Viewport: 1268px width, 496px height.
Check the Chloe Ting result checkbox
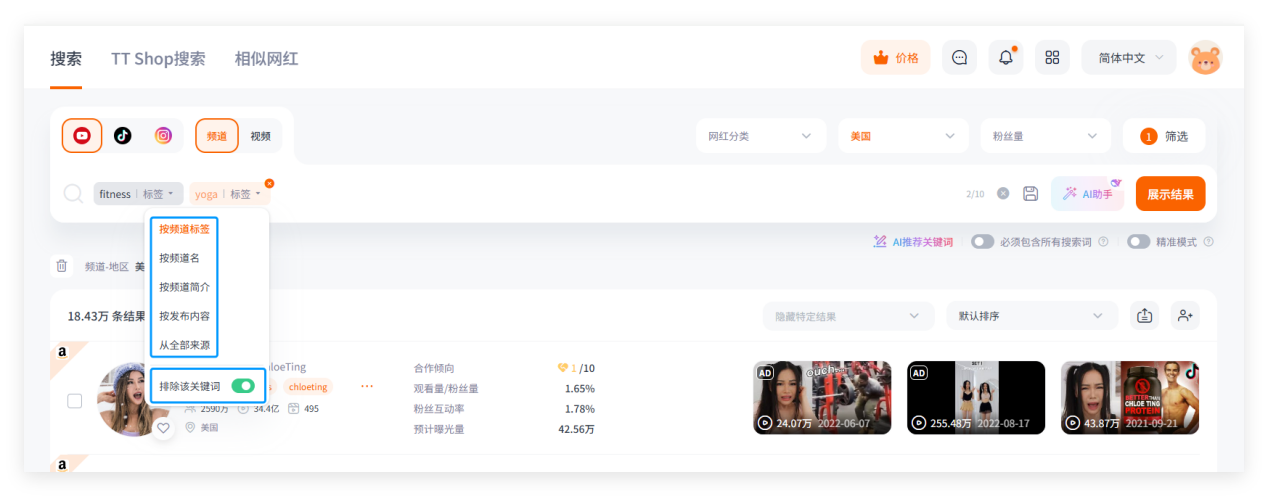click(75, 401)
